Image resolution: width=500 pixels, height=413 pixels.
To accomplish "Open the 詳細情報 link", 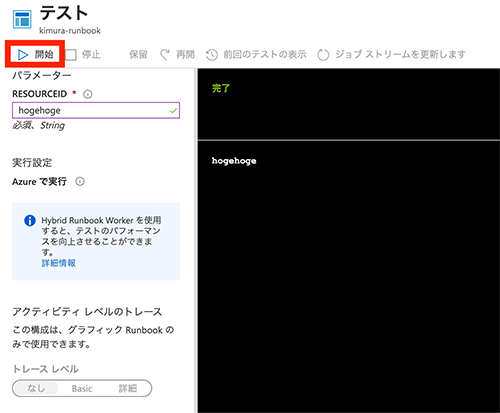I will tap(58, 263).
